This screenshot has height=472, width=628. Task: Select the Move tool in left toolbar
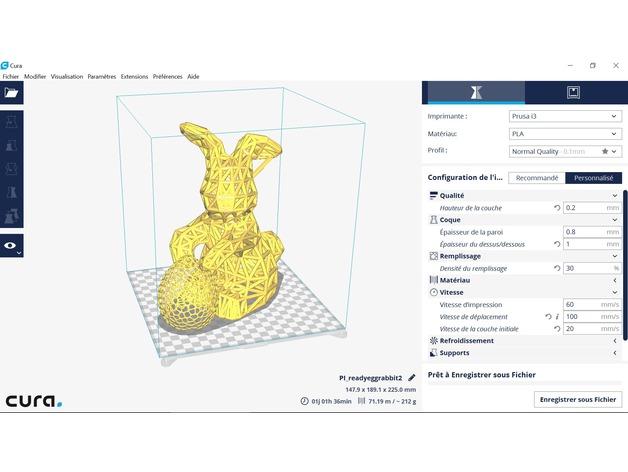point(11,122)
